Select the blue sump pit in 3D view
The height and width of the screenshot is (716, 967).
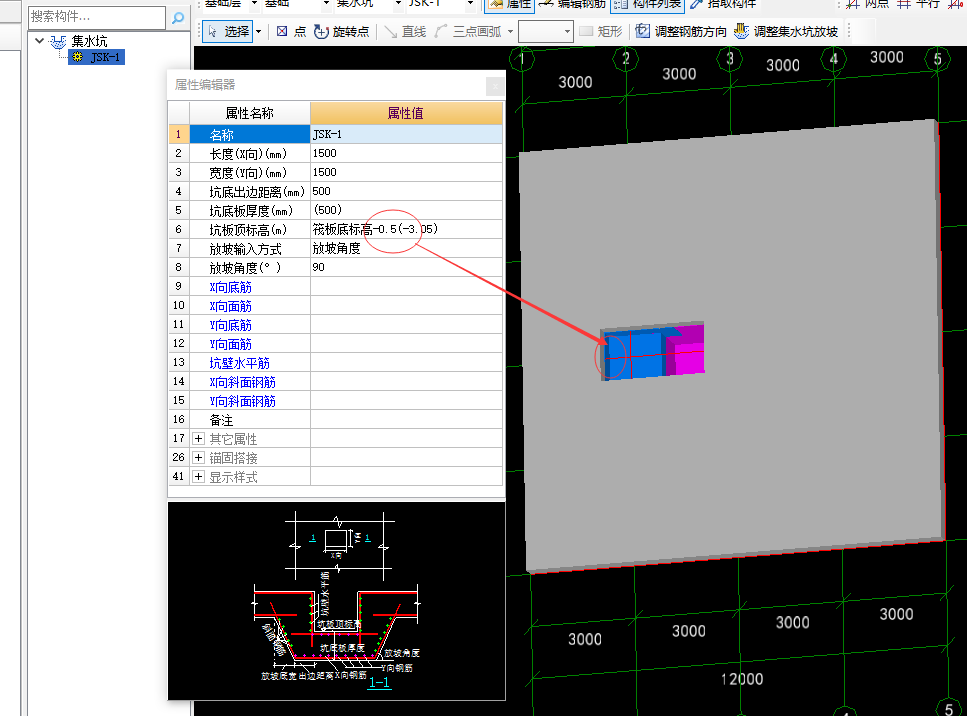click(x=635, y=355)
